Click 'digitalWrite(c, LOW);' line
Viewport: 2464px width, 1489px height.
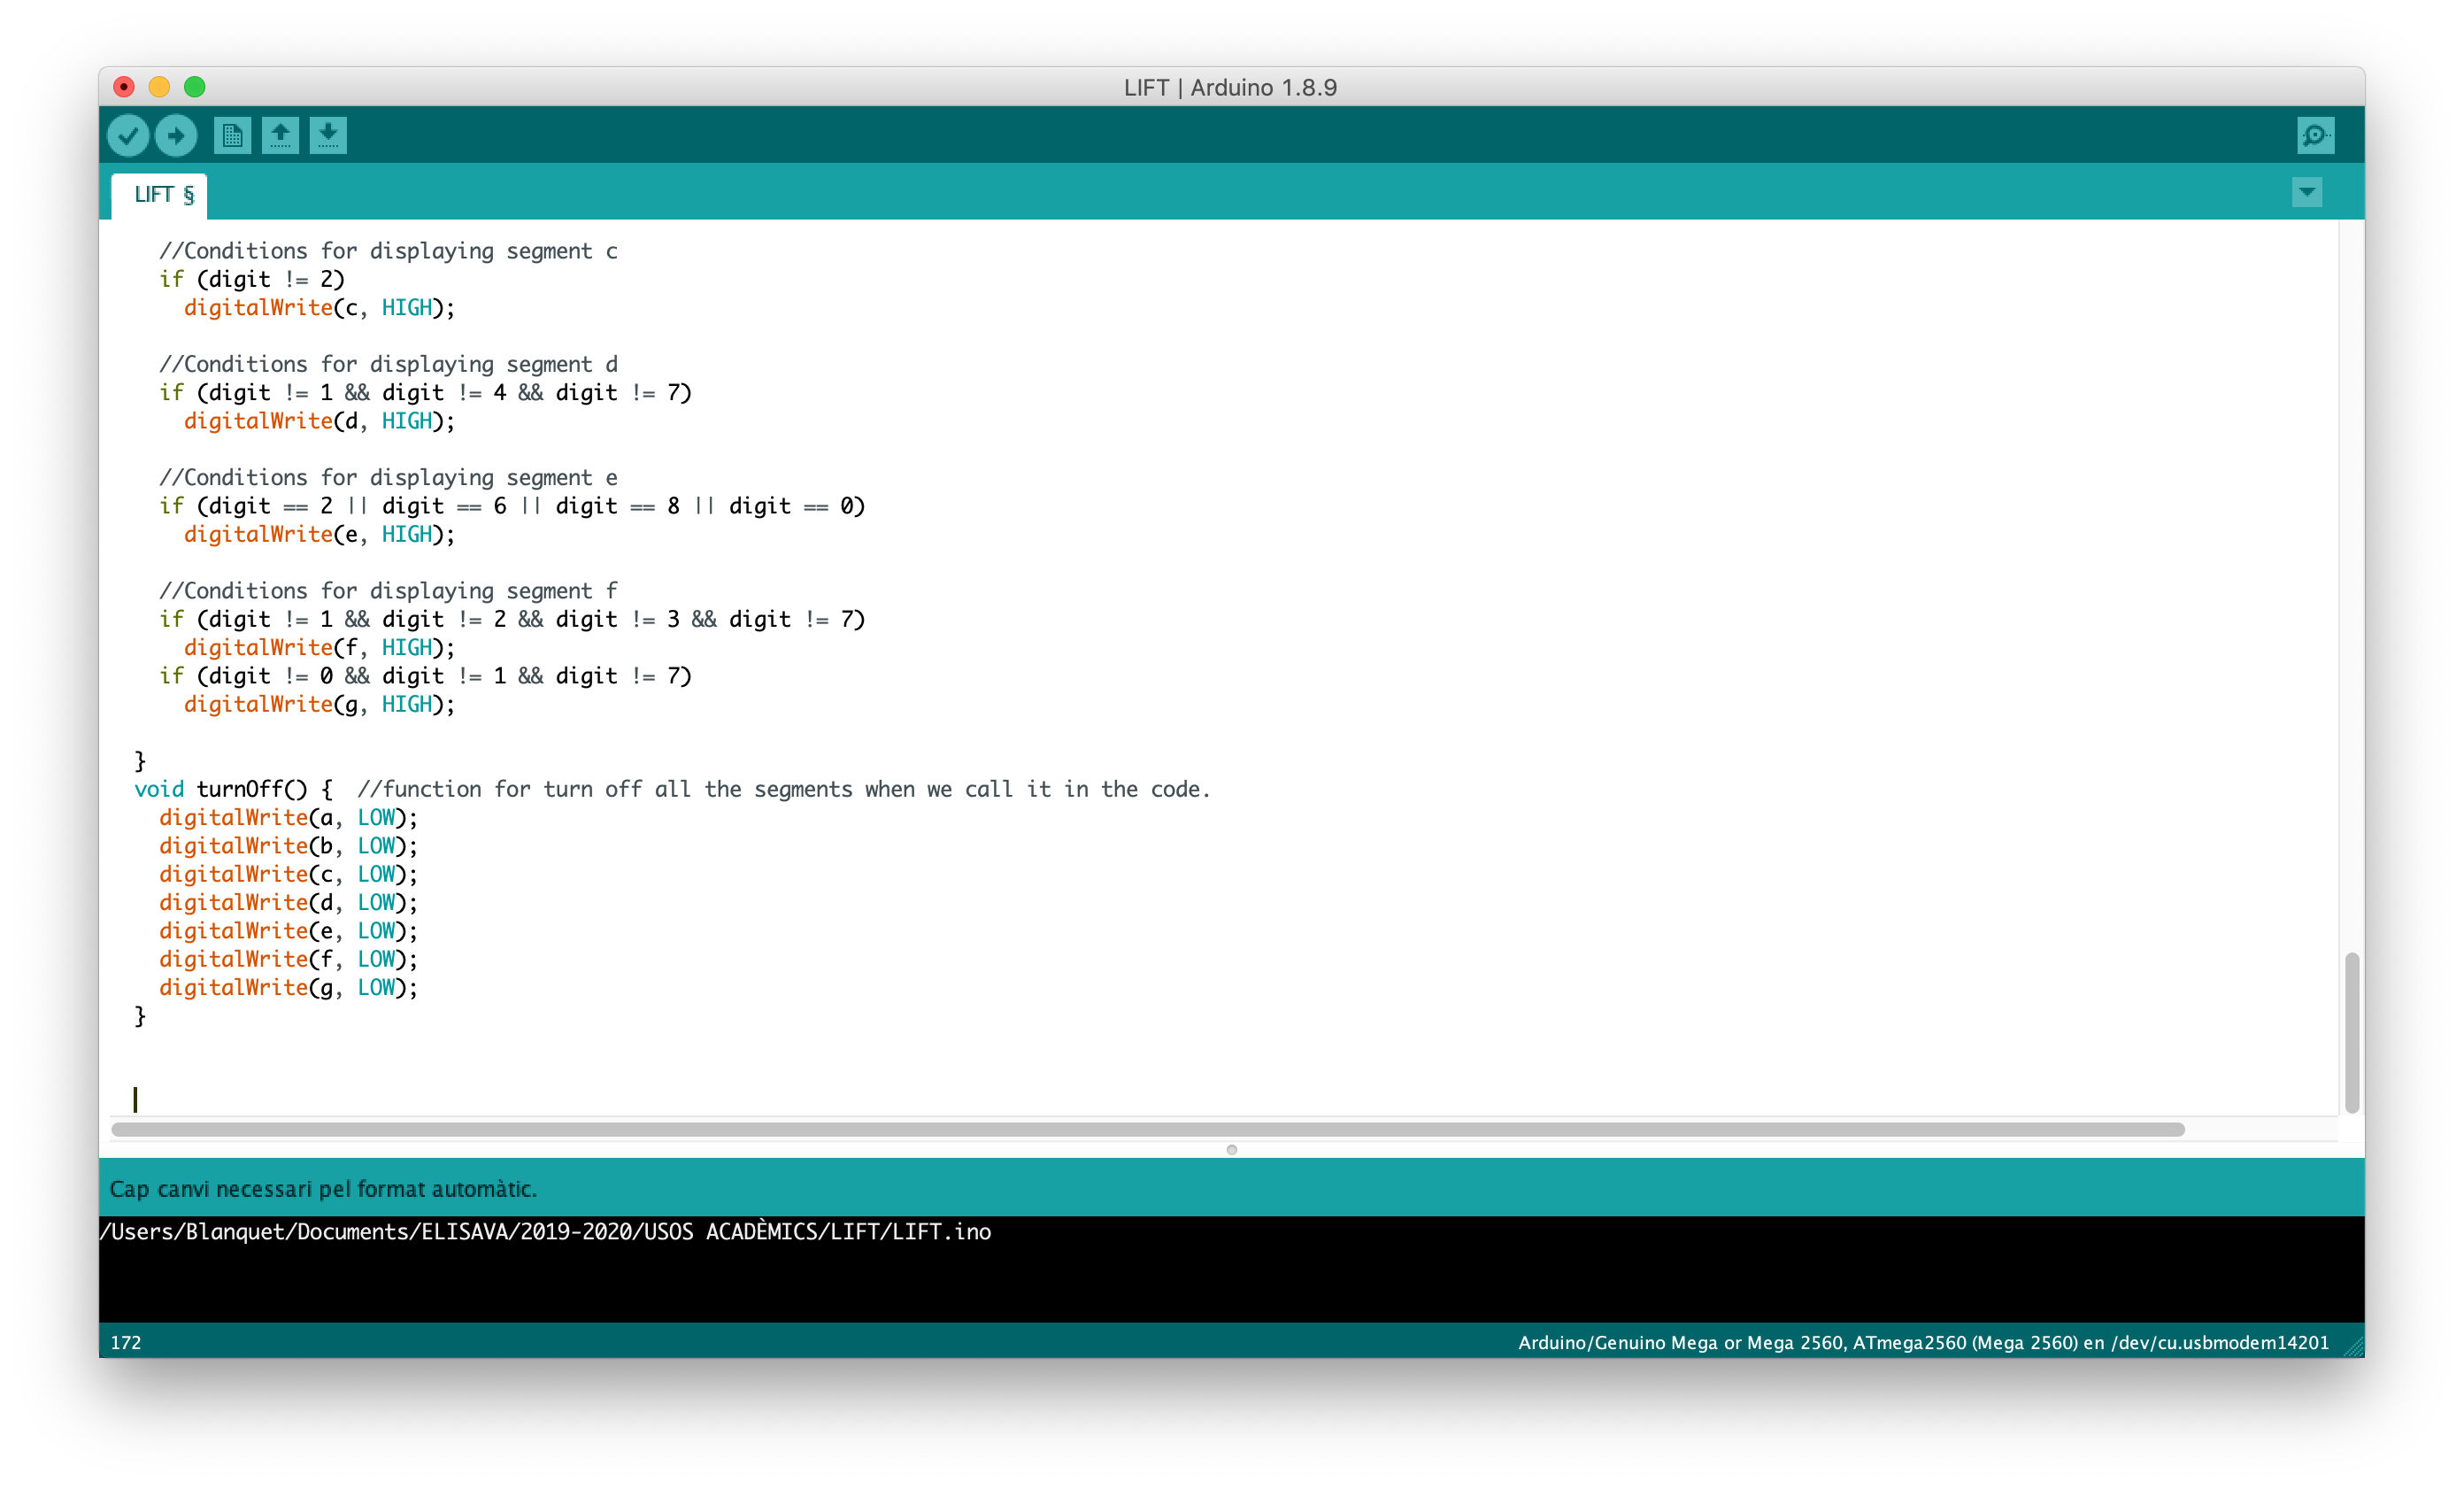pyautogui.click(x=288, y=874)
